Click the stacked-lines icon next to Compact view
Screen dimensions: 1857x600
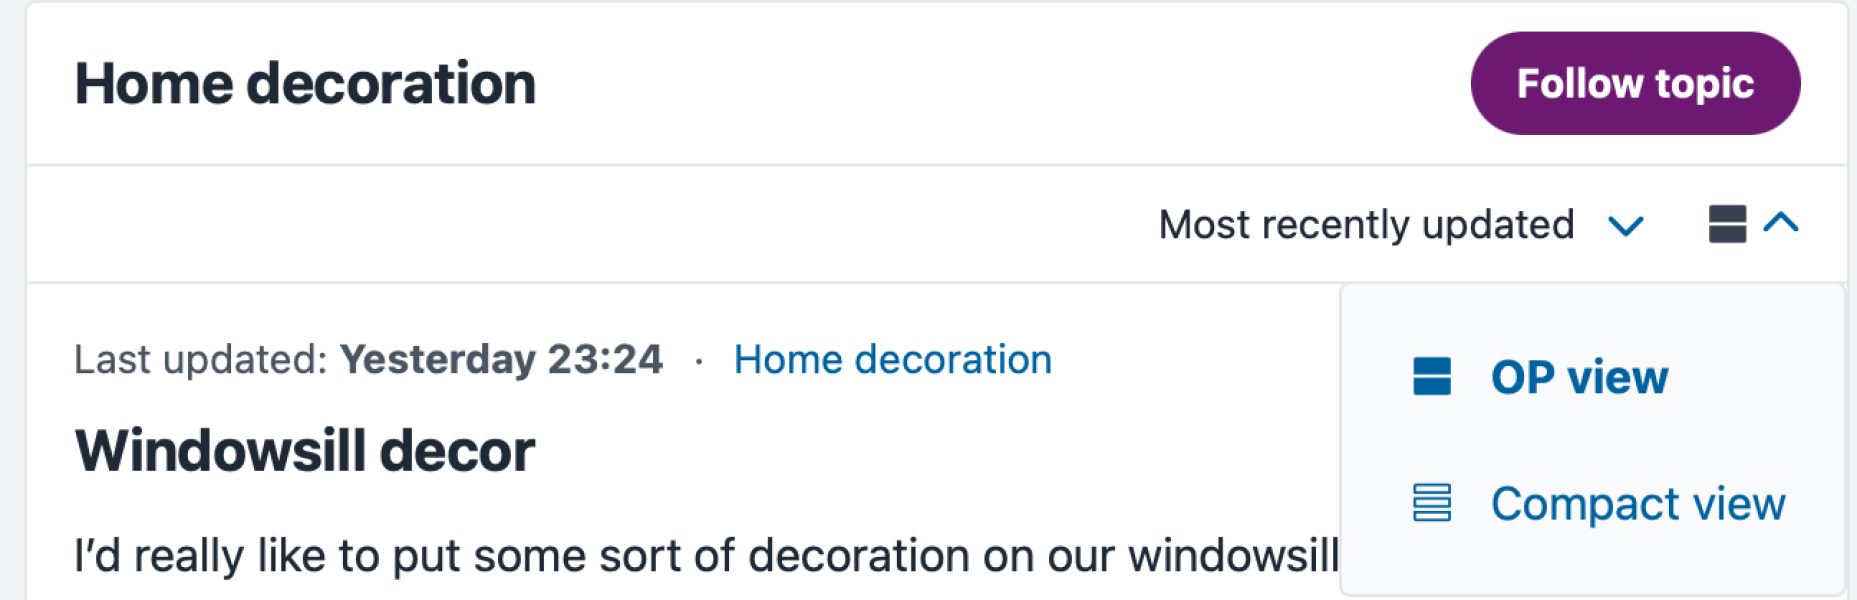click(x=1432, y=503)
